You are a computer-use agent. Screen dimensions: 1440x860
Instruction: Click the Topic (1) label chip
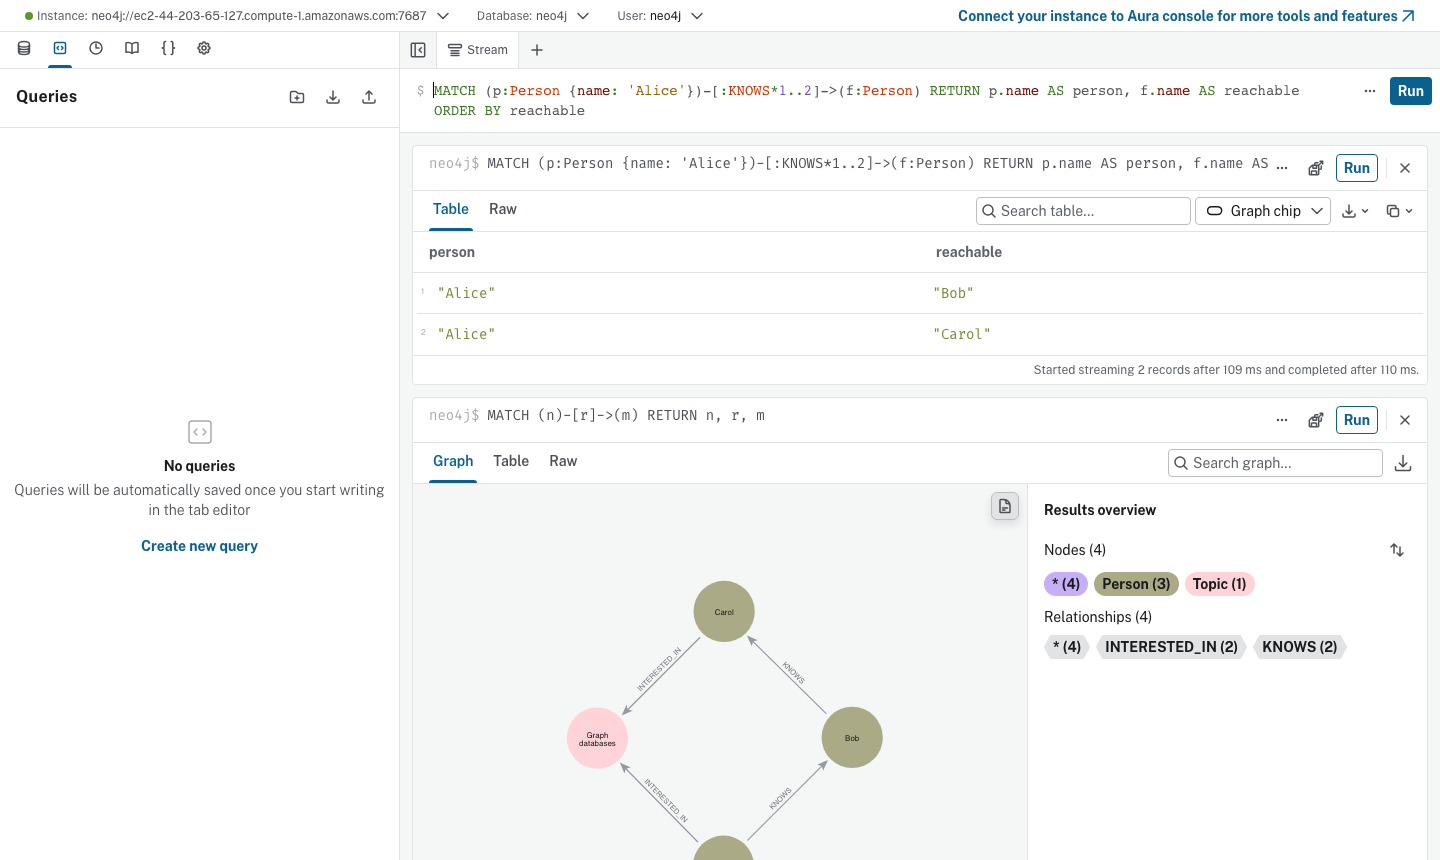pos(1219,584)
